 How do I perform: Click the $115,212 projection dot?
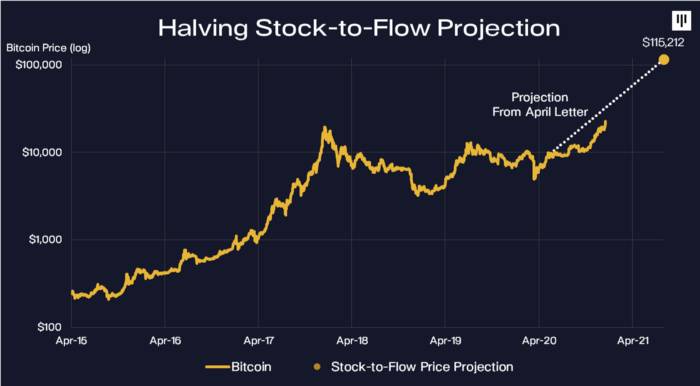(x=664, y=59)
